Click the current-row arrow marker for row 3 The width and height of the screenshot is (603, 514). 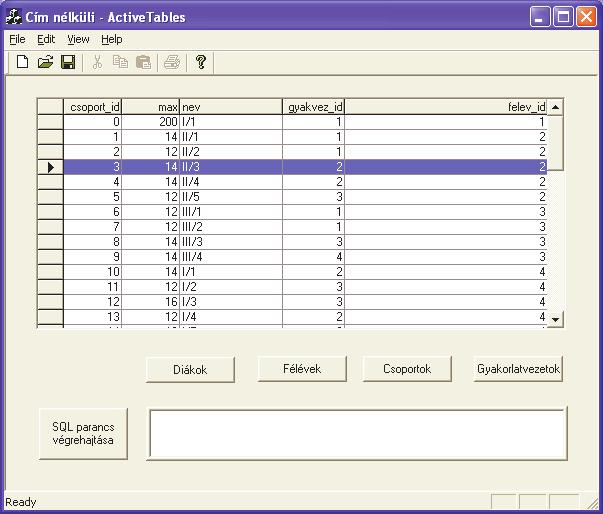(x=50, y=167)
